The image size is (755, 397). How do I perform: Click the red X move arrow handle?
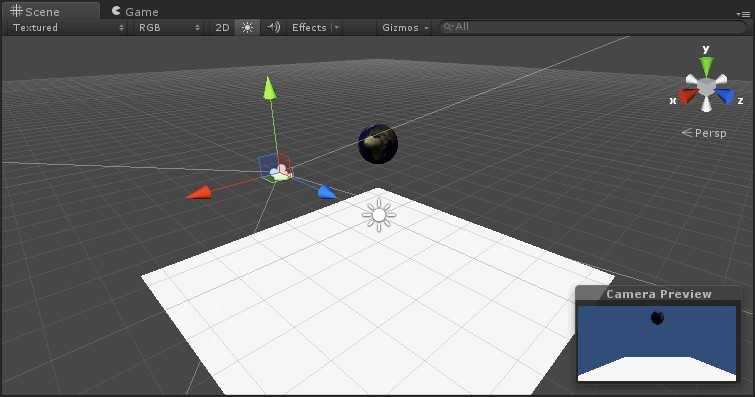coord(199,193)
